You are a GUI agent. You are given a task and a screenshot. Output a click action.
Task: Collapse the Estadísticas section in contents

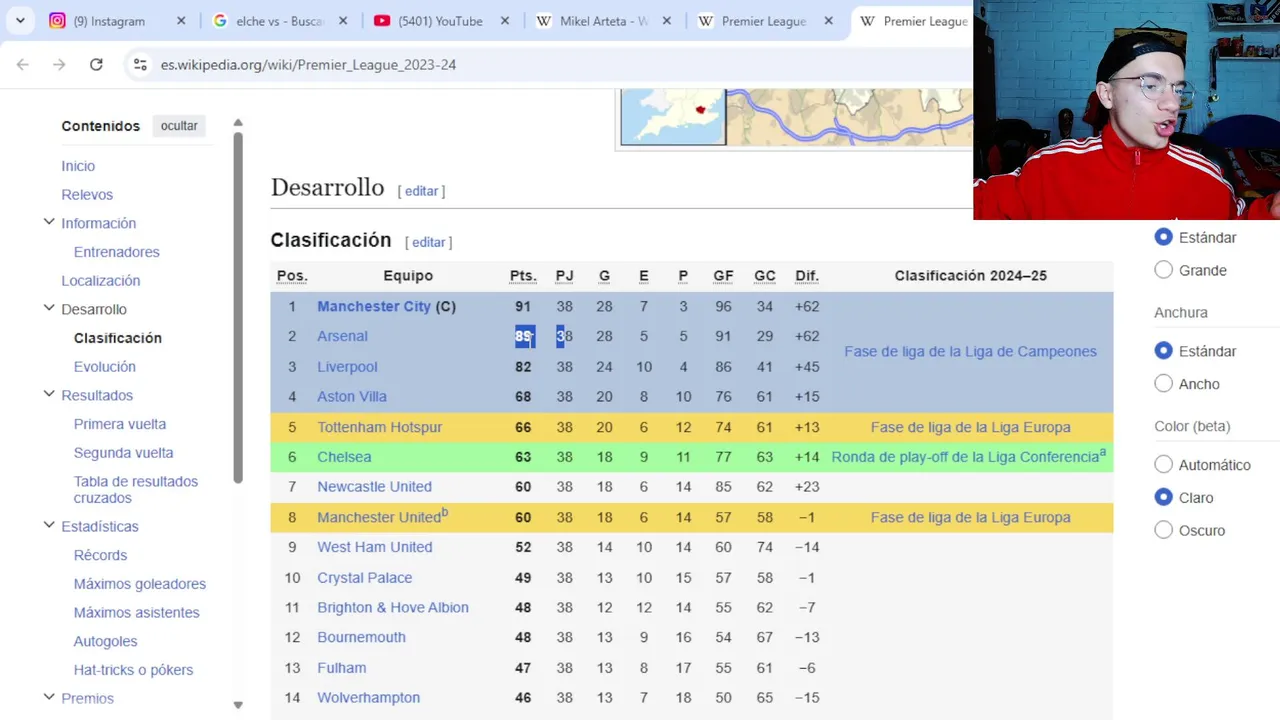click(x=49, y=525)
